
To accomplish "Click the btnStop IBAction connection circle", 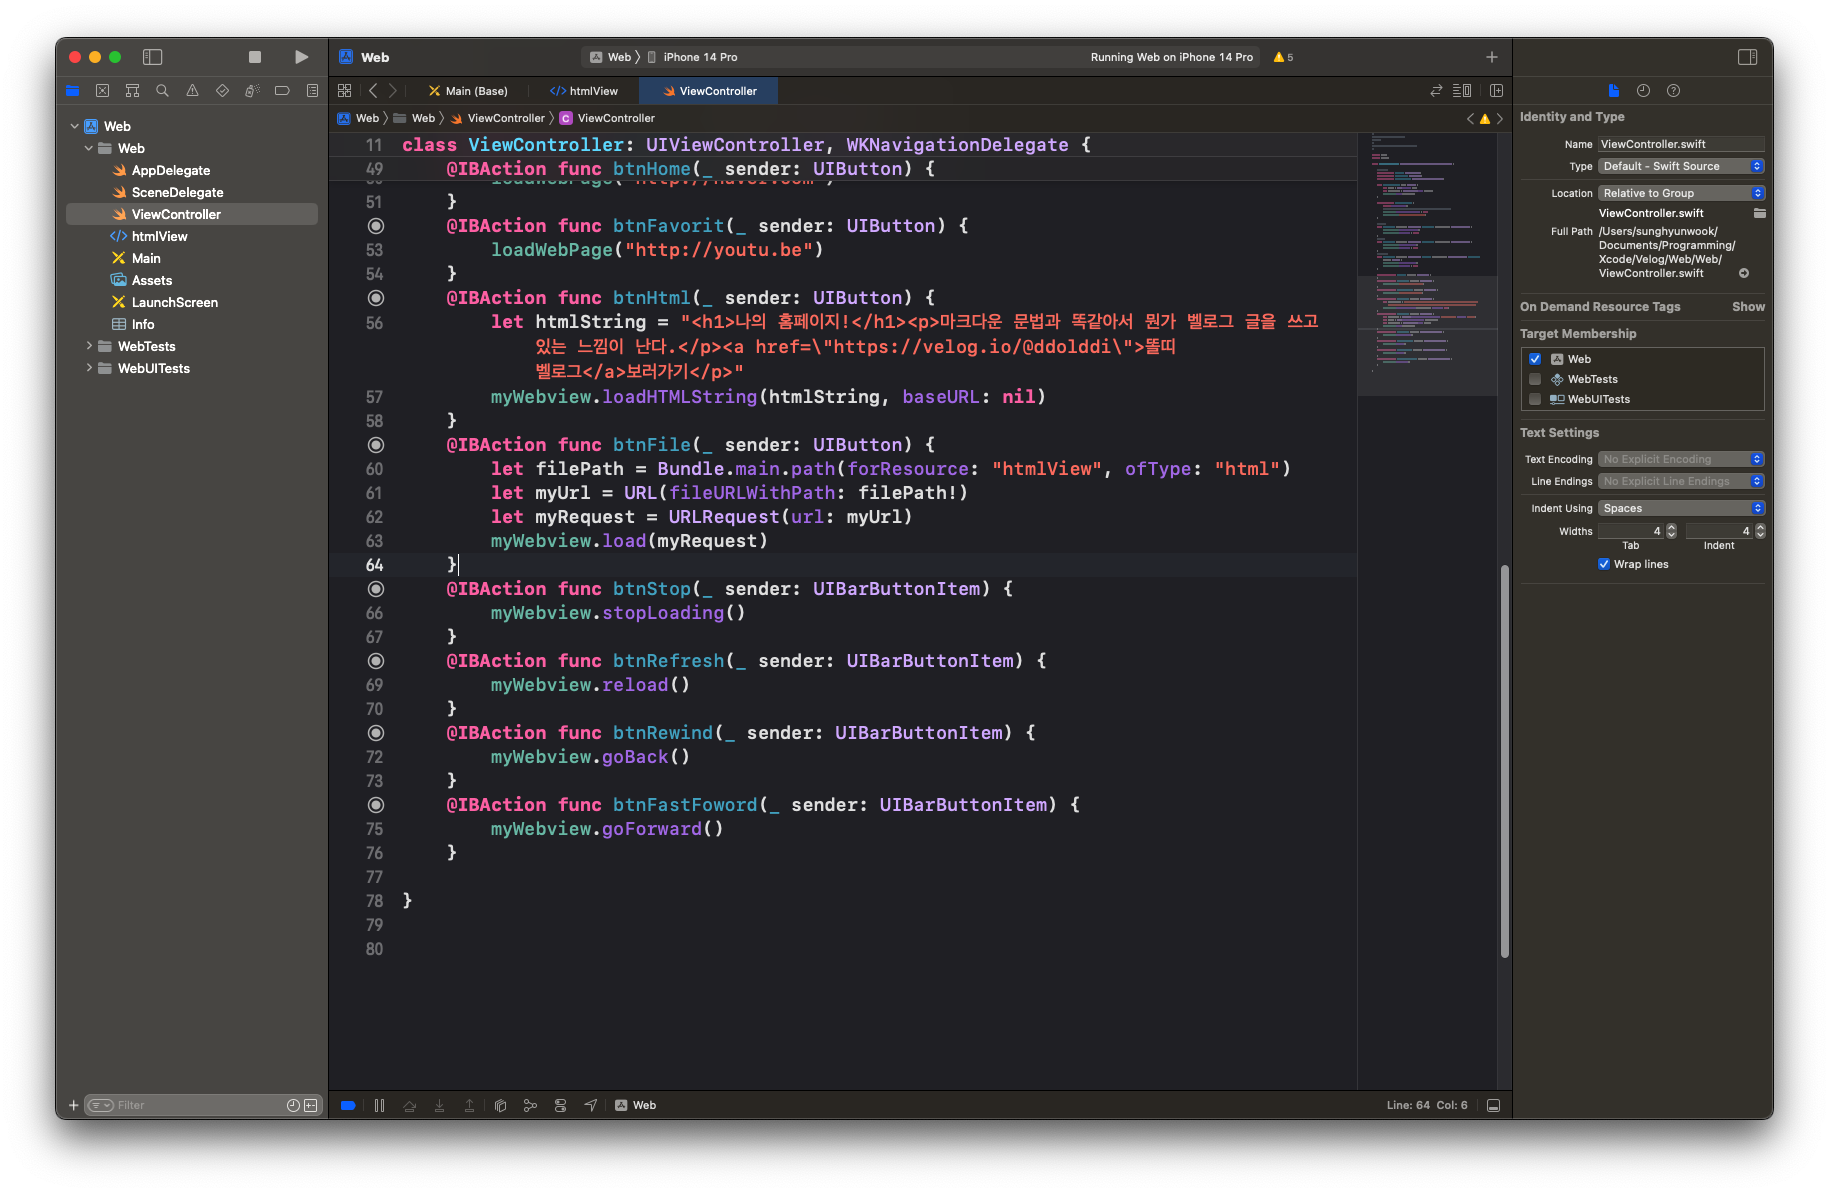I will 376,589.
